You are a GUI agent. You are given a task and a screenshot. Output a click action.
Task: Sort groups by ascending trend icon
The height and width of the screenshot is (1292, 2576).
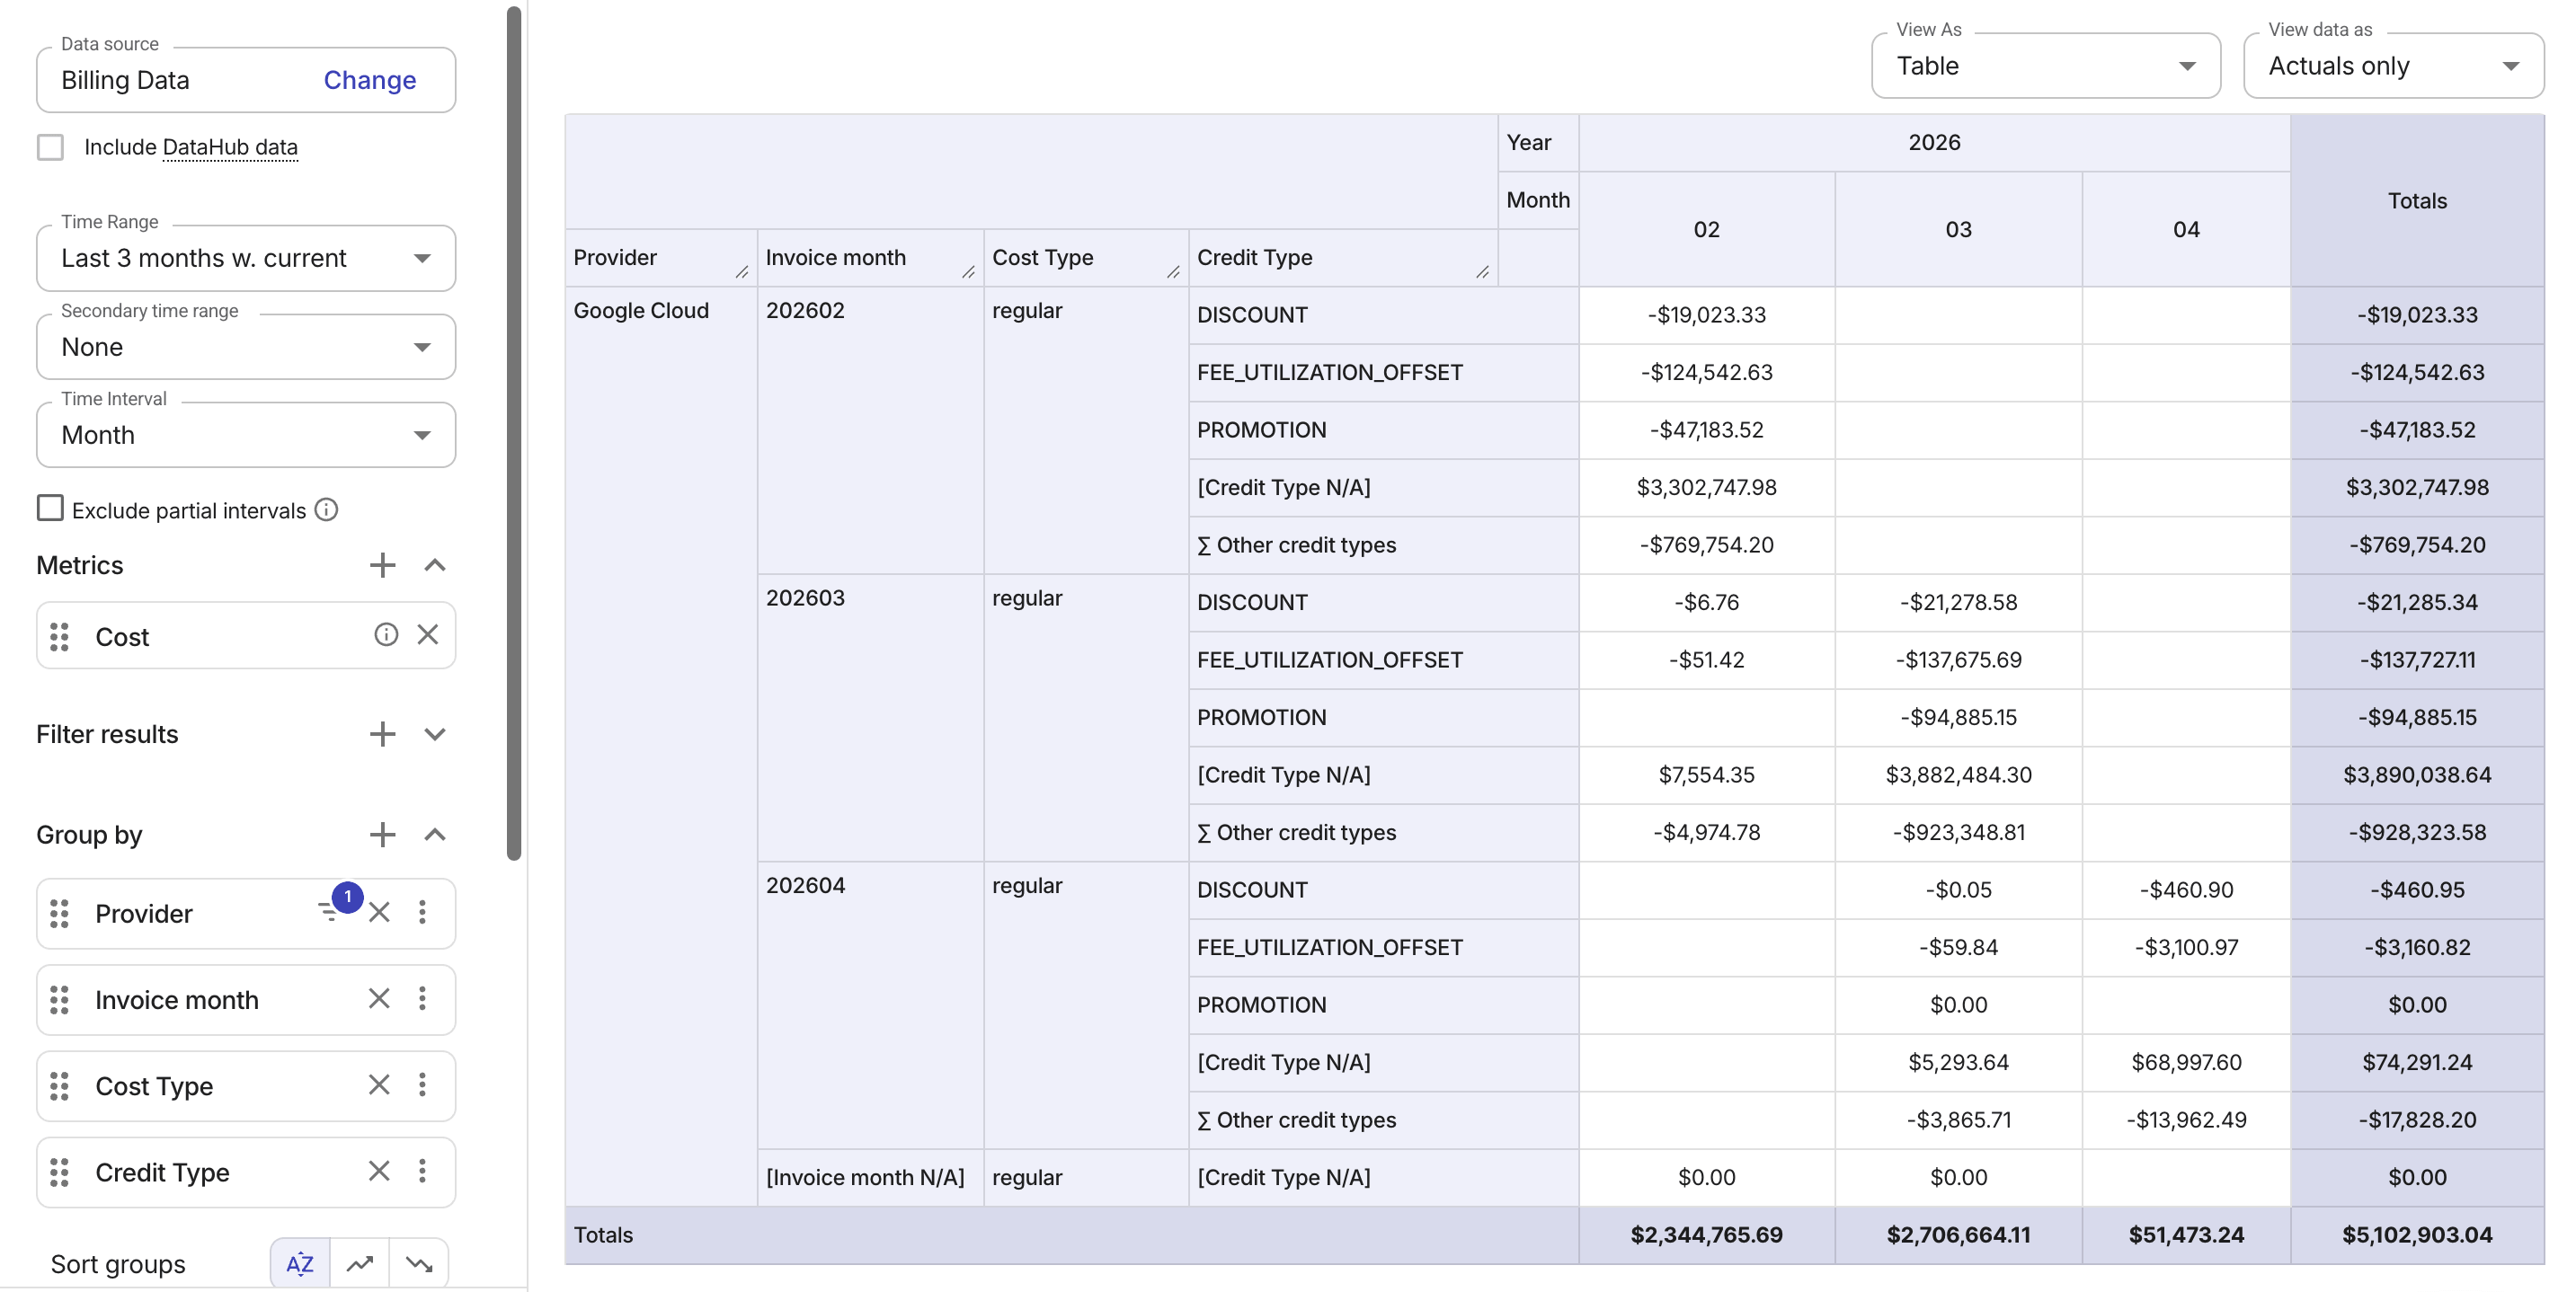(x=359, y=1263)
